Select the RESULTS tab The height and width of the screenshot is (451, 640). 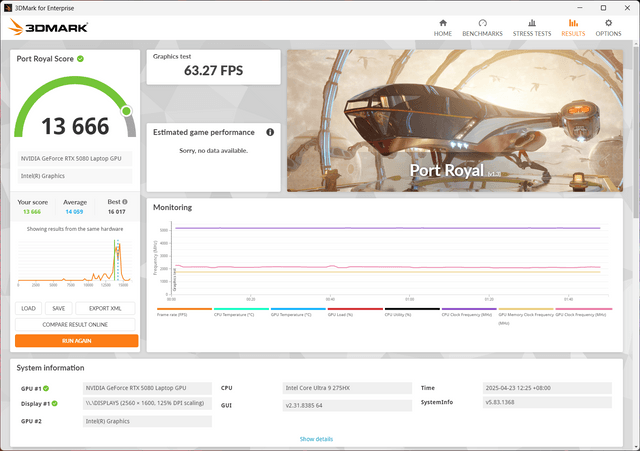[573, 28]
